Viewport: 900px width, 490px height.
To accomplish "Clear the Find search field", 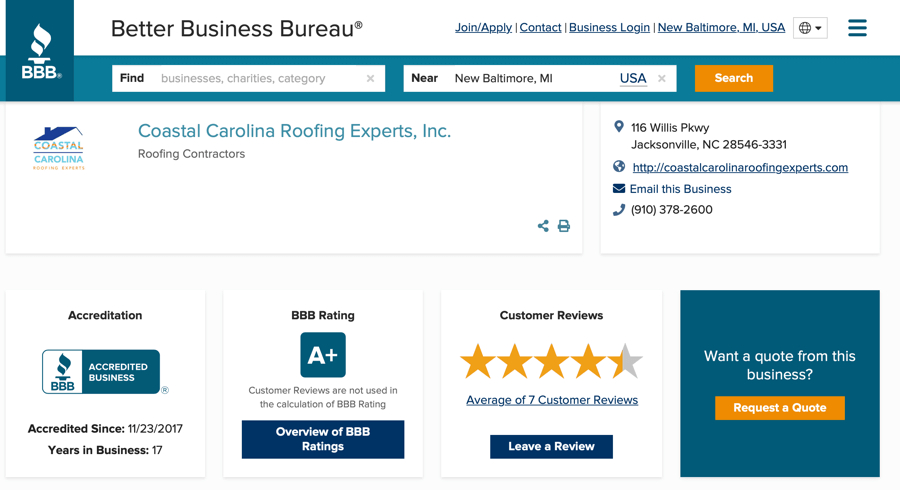I will click(370, 79).
